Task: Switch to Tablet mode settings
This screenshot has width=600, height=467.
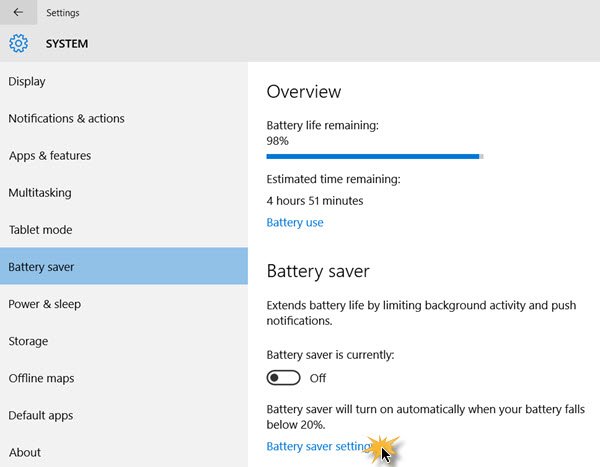Action: coord(40,229)
